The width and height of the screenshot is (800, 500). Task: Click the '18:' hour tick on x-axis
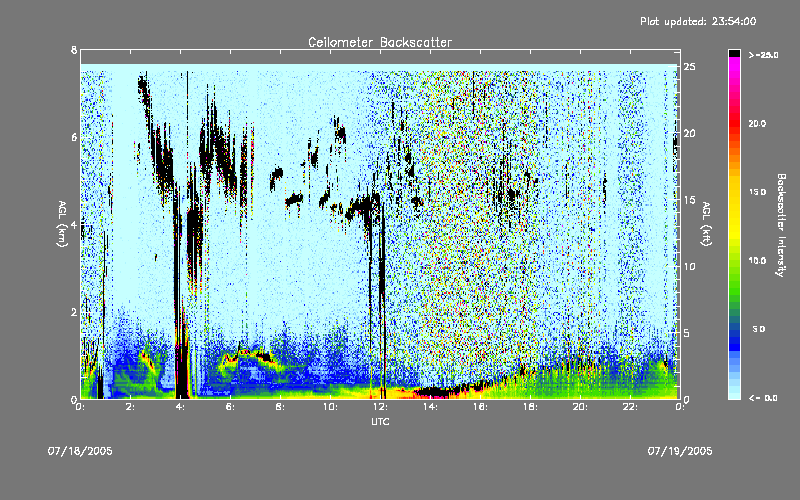(x=530, y=407)
